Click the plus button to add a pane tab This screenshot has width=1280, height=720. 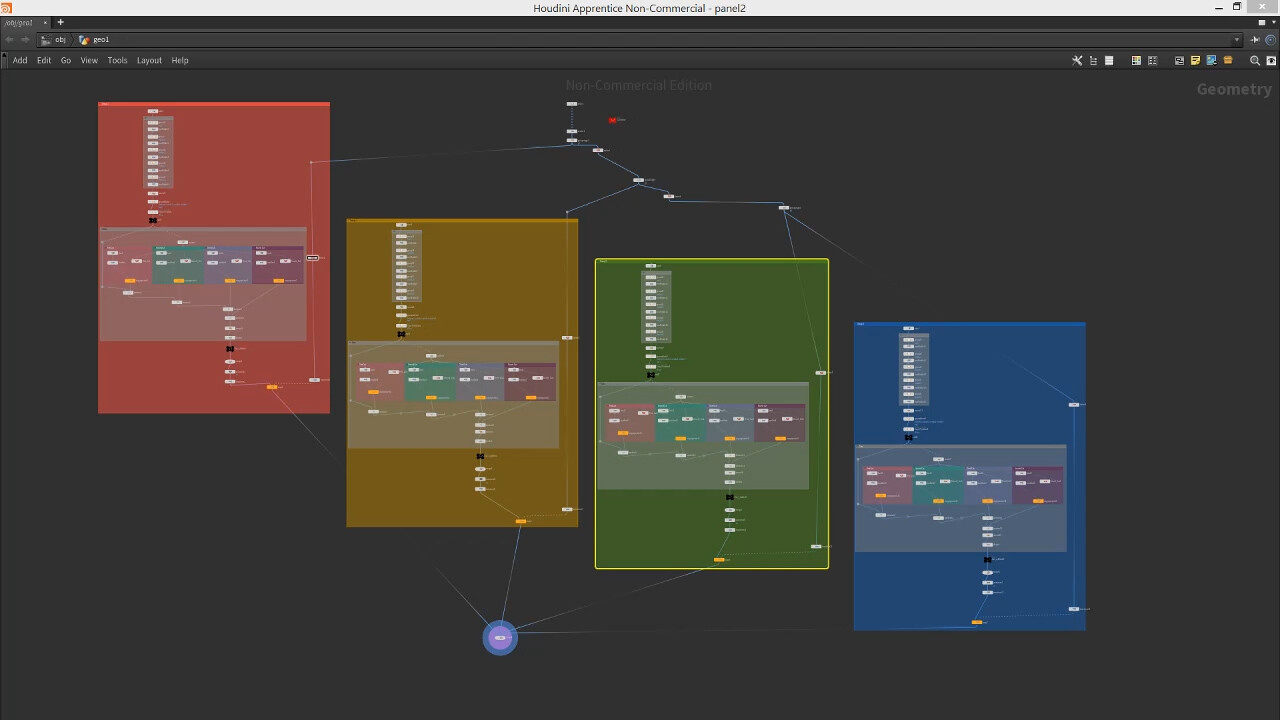pos(60,21)
